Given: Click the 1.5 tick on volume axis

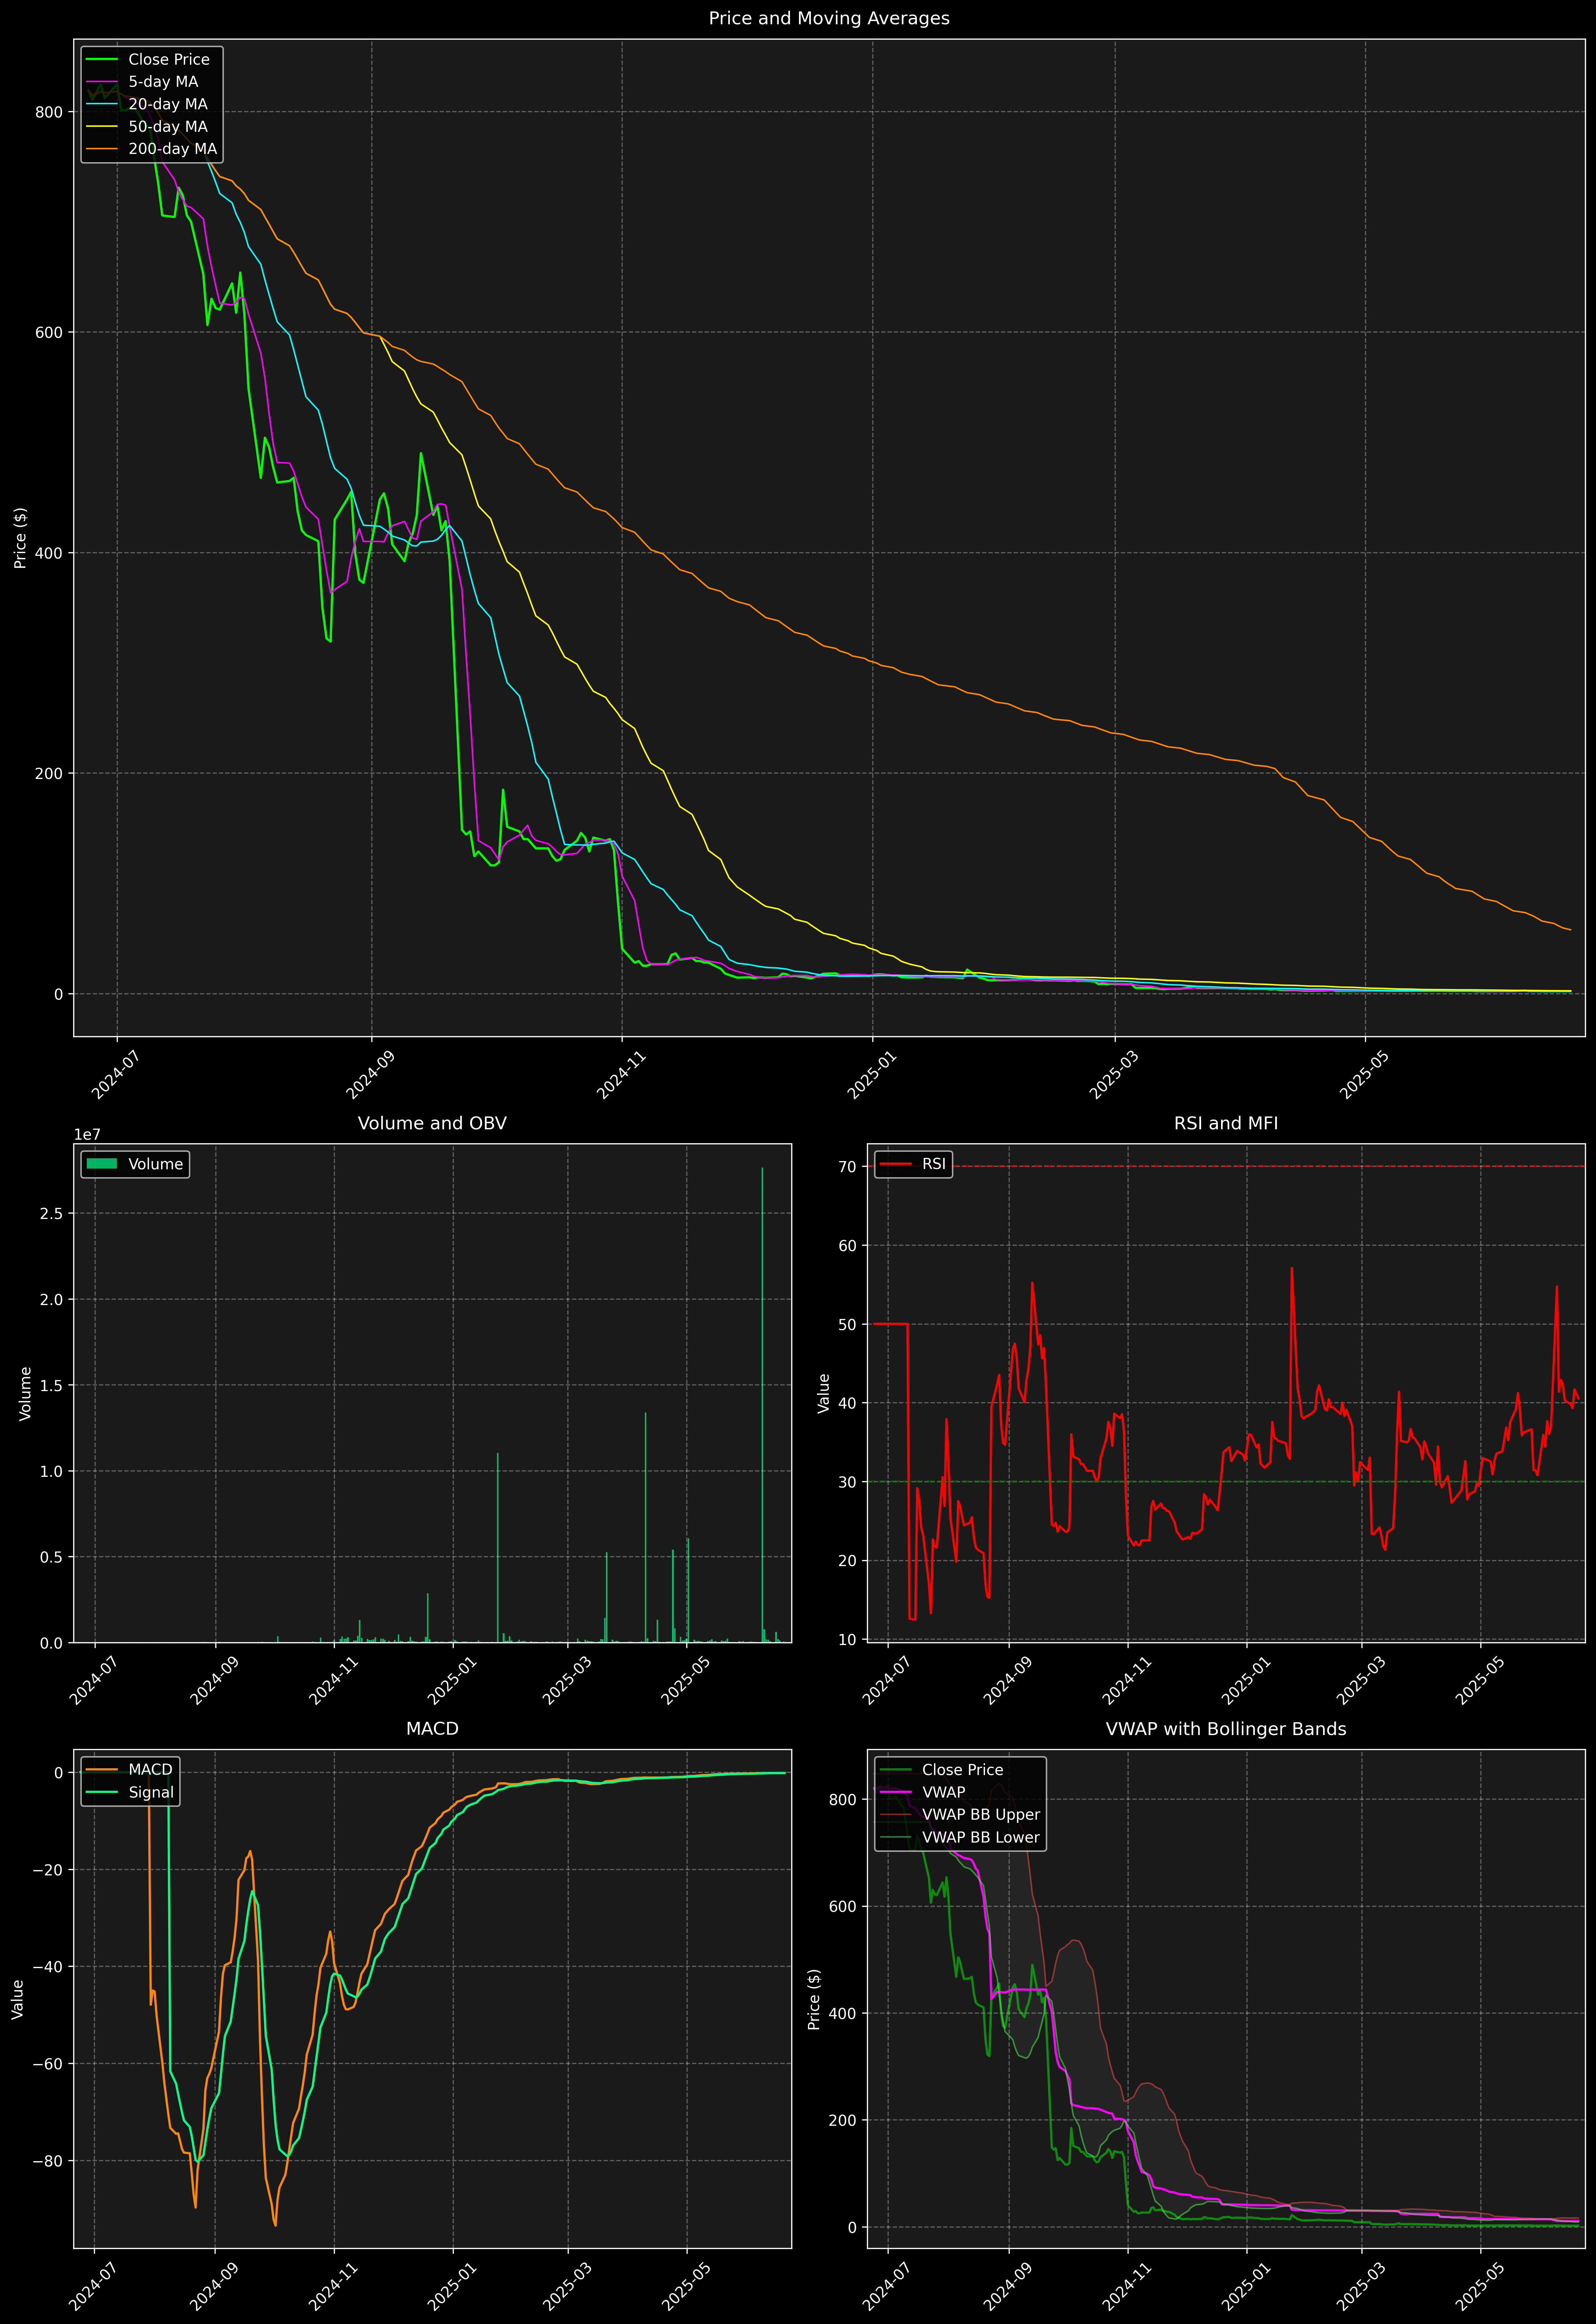Looking at the screenshot, I should coord(51,1385).
